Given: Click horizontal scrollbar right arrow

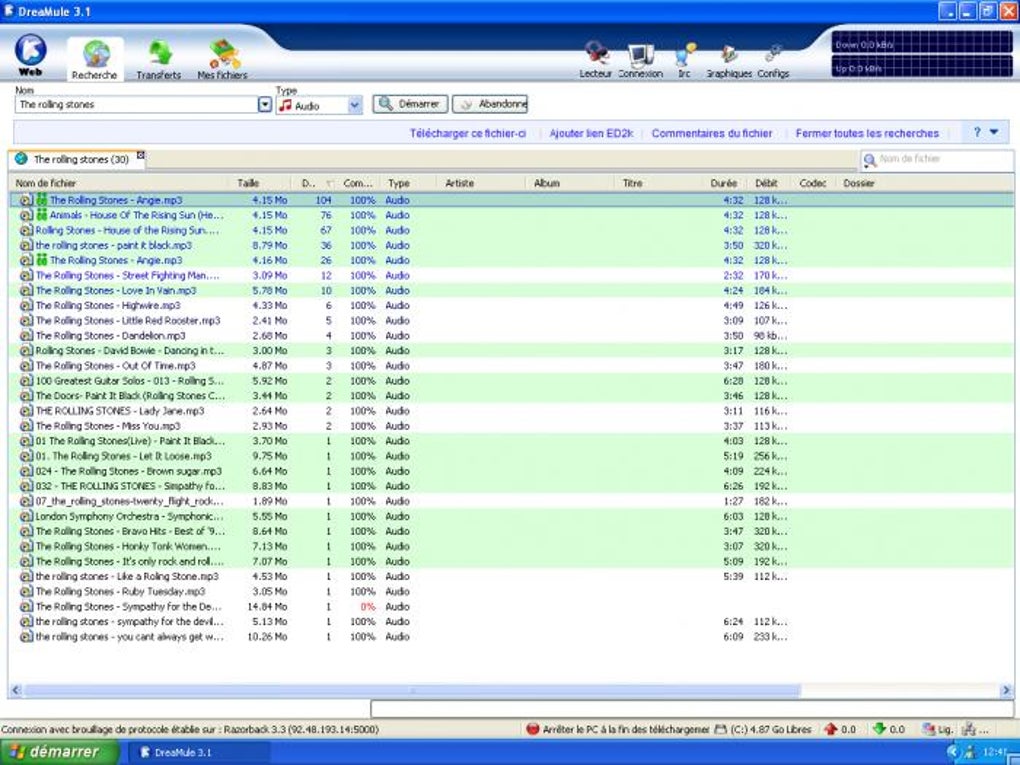Looking at the screenshot, I should (1006, 690).
